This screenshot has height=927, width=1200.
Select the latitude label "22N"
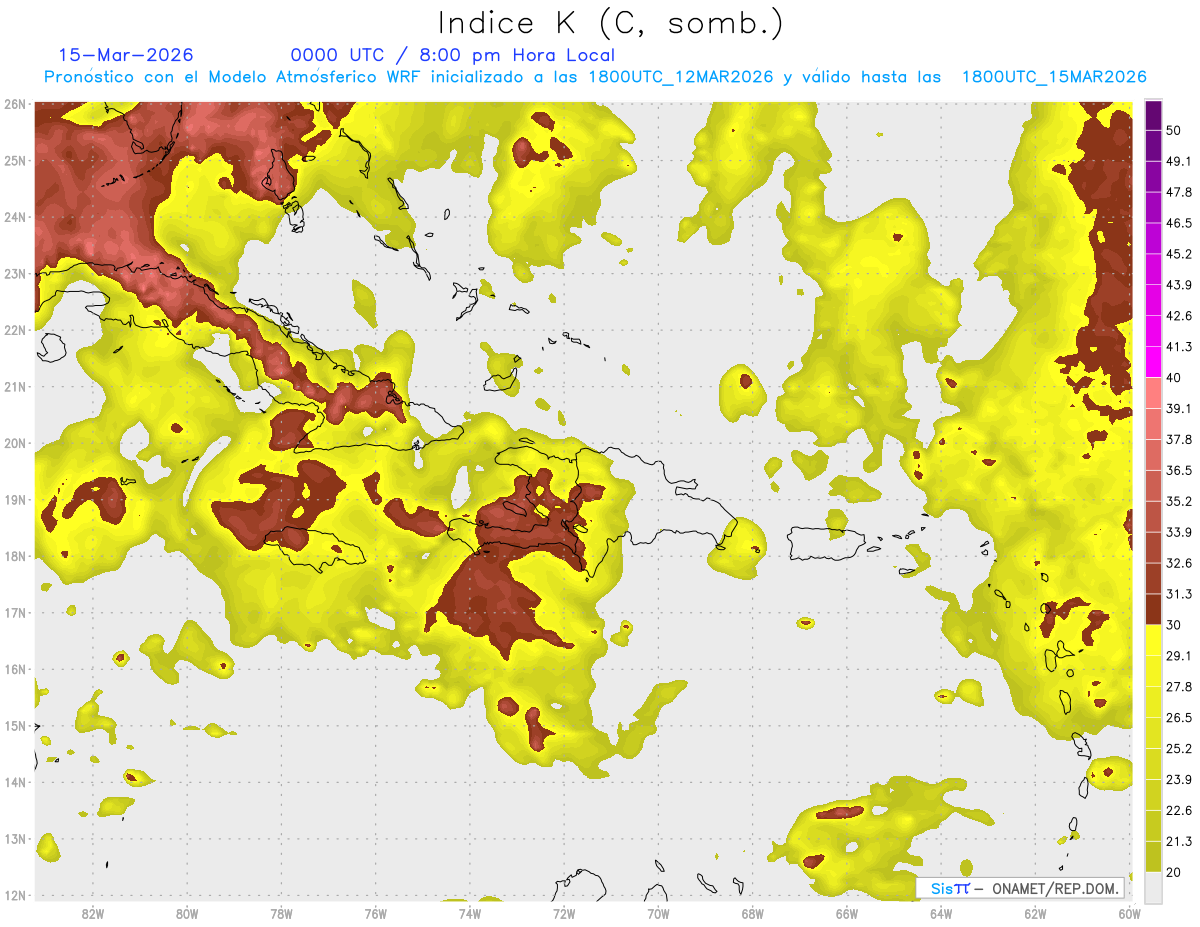tap(15, 330)
